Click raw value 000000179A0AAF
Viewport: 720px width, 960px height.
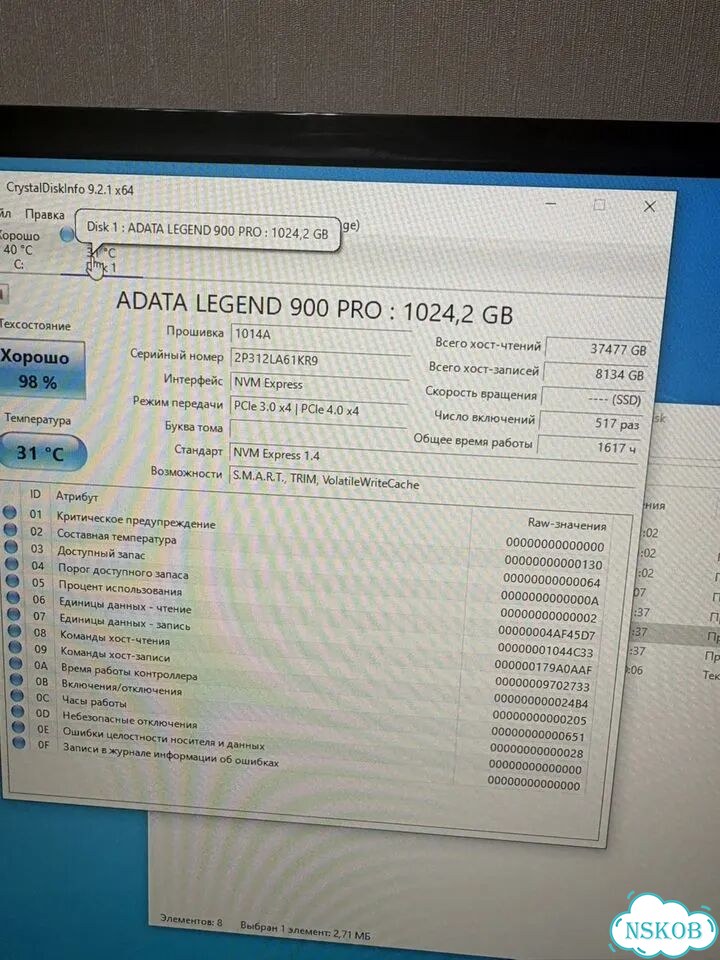(544, 667)
